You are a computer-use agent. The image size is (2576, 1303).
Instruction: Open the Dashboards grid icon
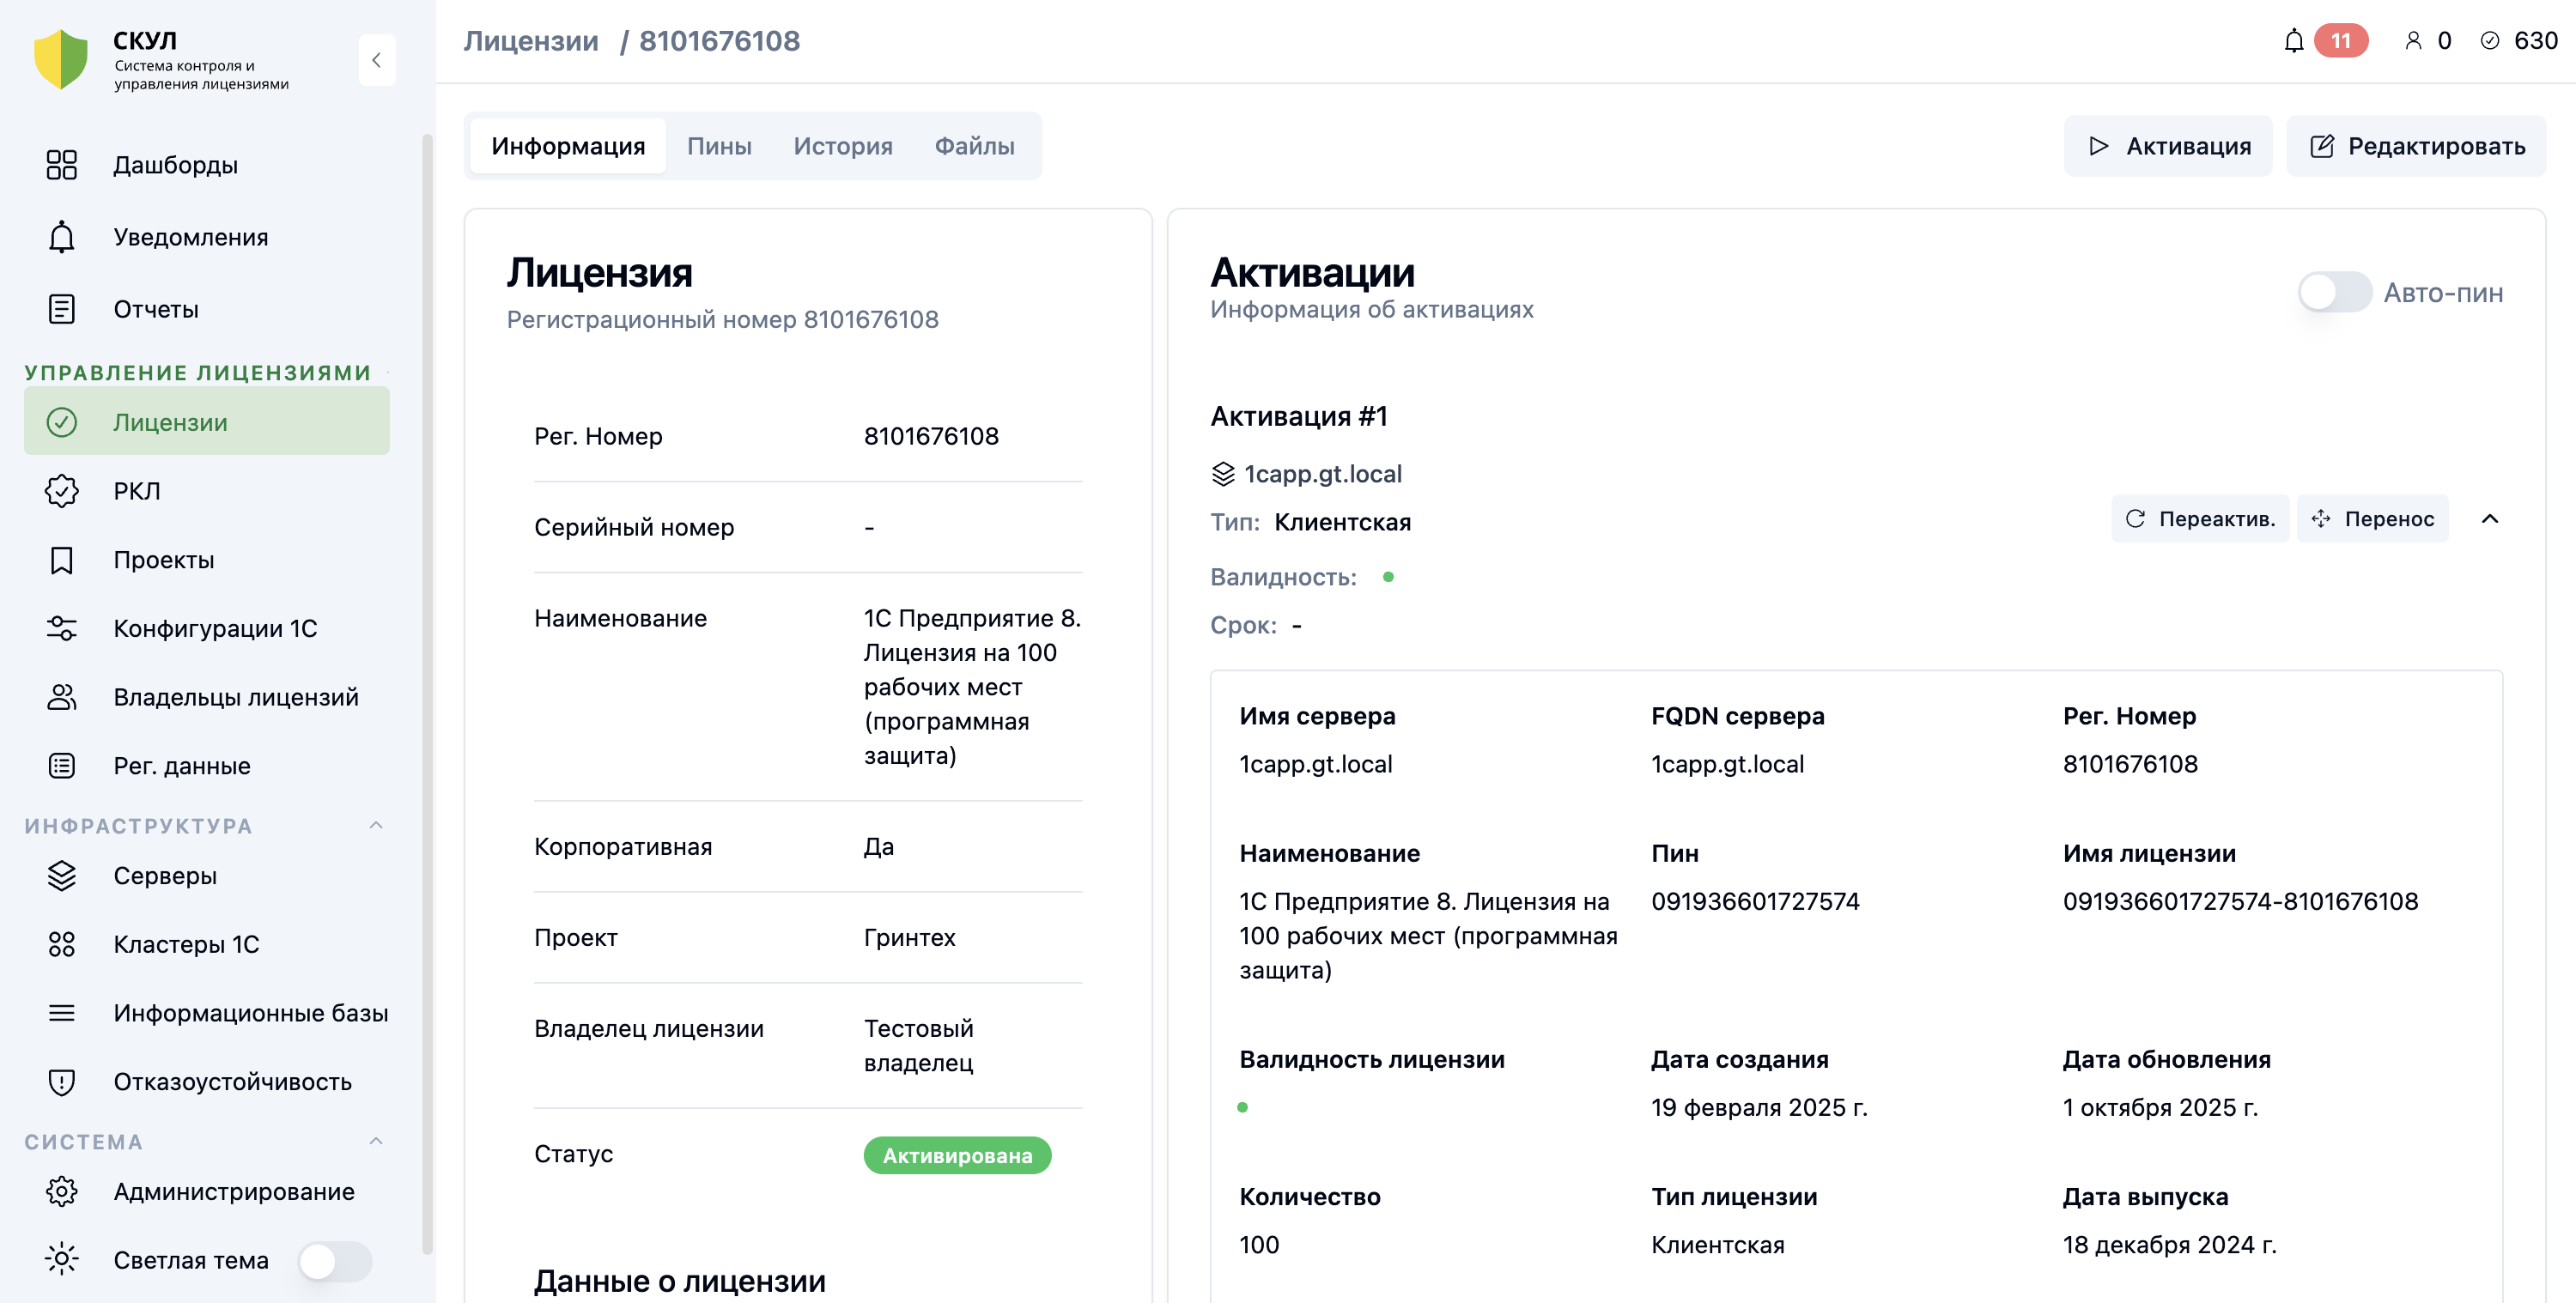point(61,165)
